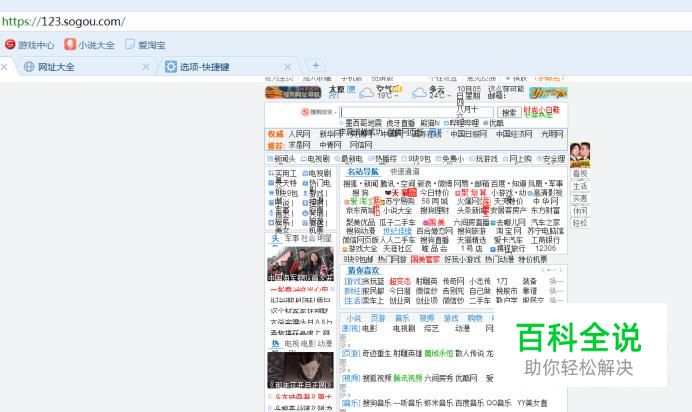Open the 光明网 link
The height and width of the screenshot is (412, 692).
552,134
